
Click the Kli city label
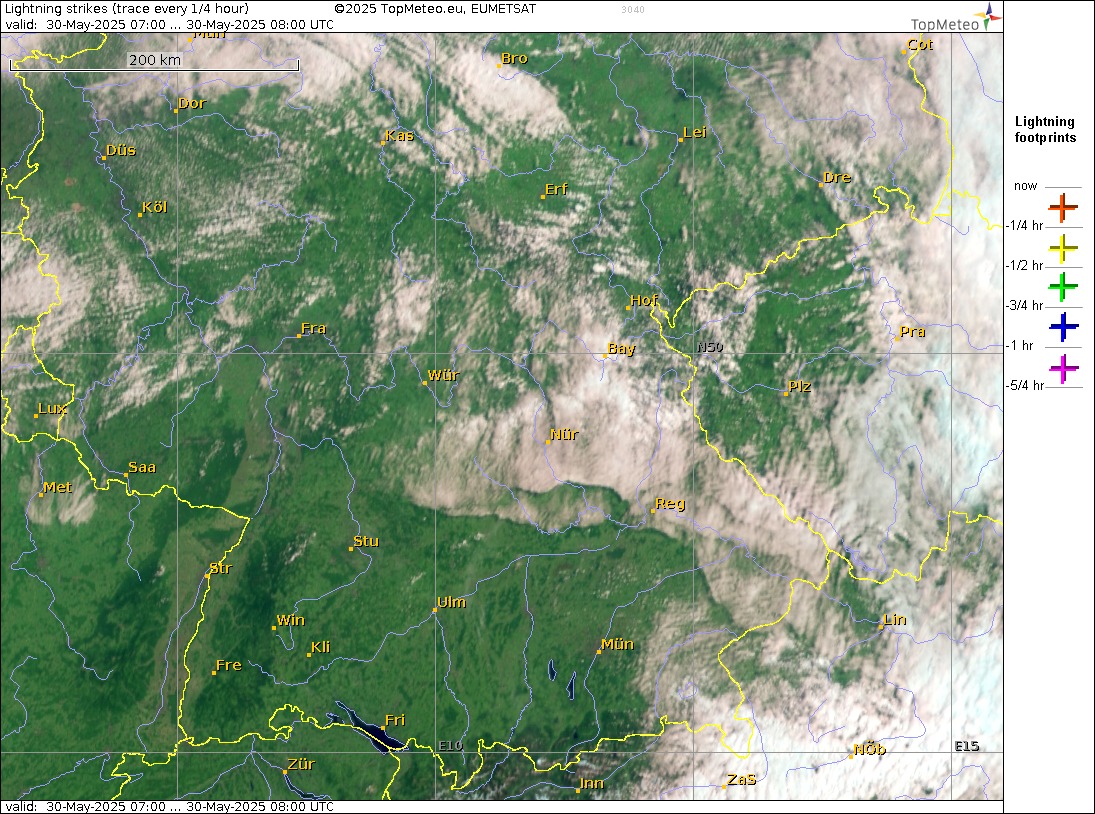click(x=321, y=647)
